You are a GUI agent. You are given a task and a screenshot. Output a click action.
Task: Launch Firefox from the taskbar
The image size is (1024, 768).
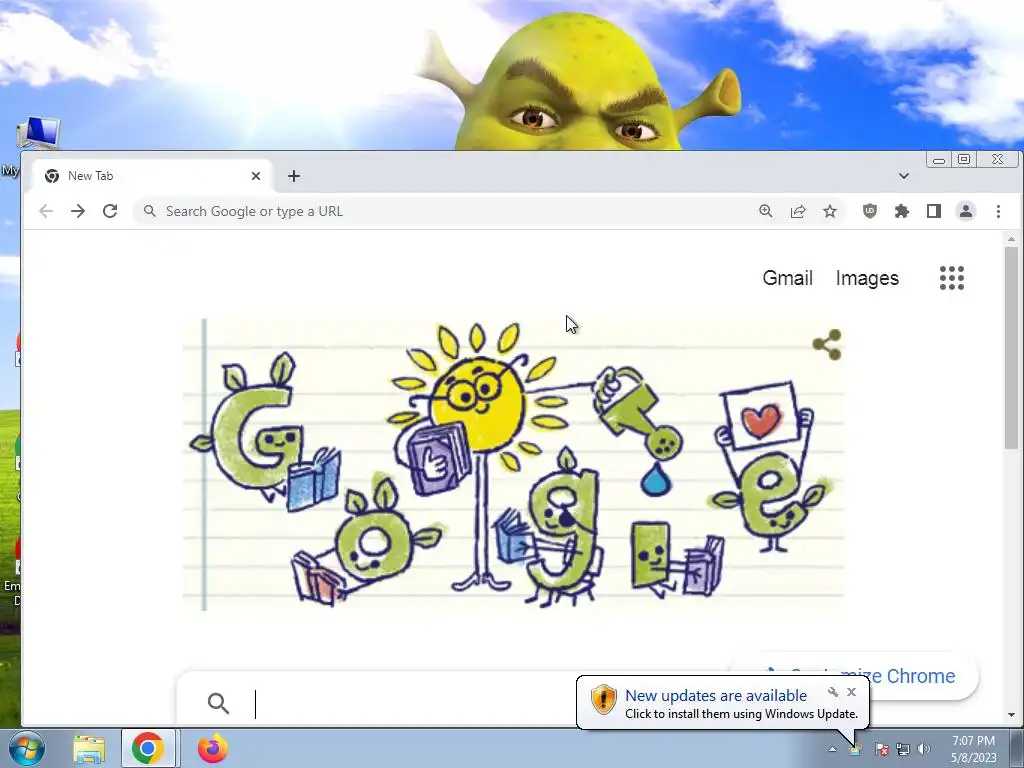click(x=212, y=748)
